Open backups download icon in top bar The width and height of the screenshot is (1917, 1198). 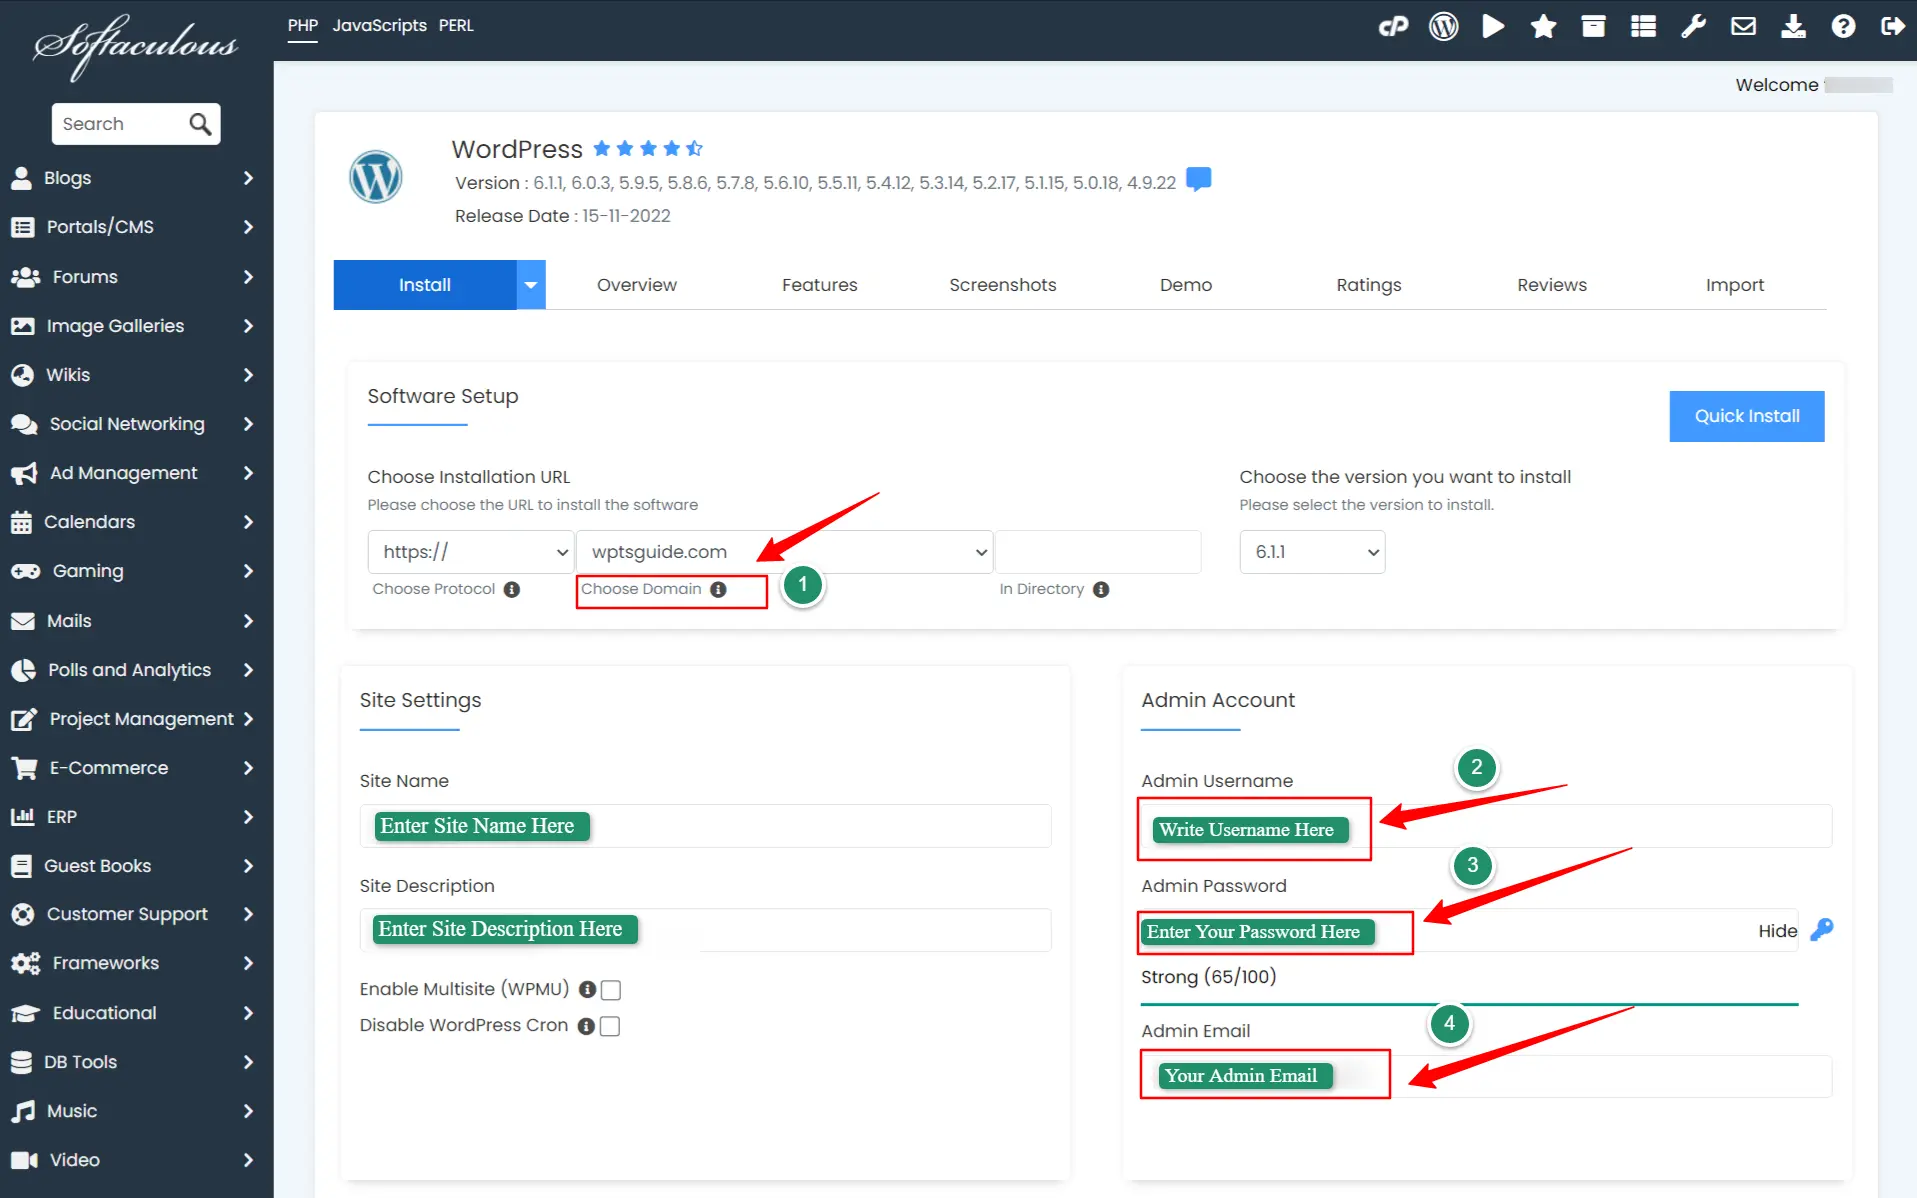point(1793,27)
